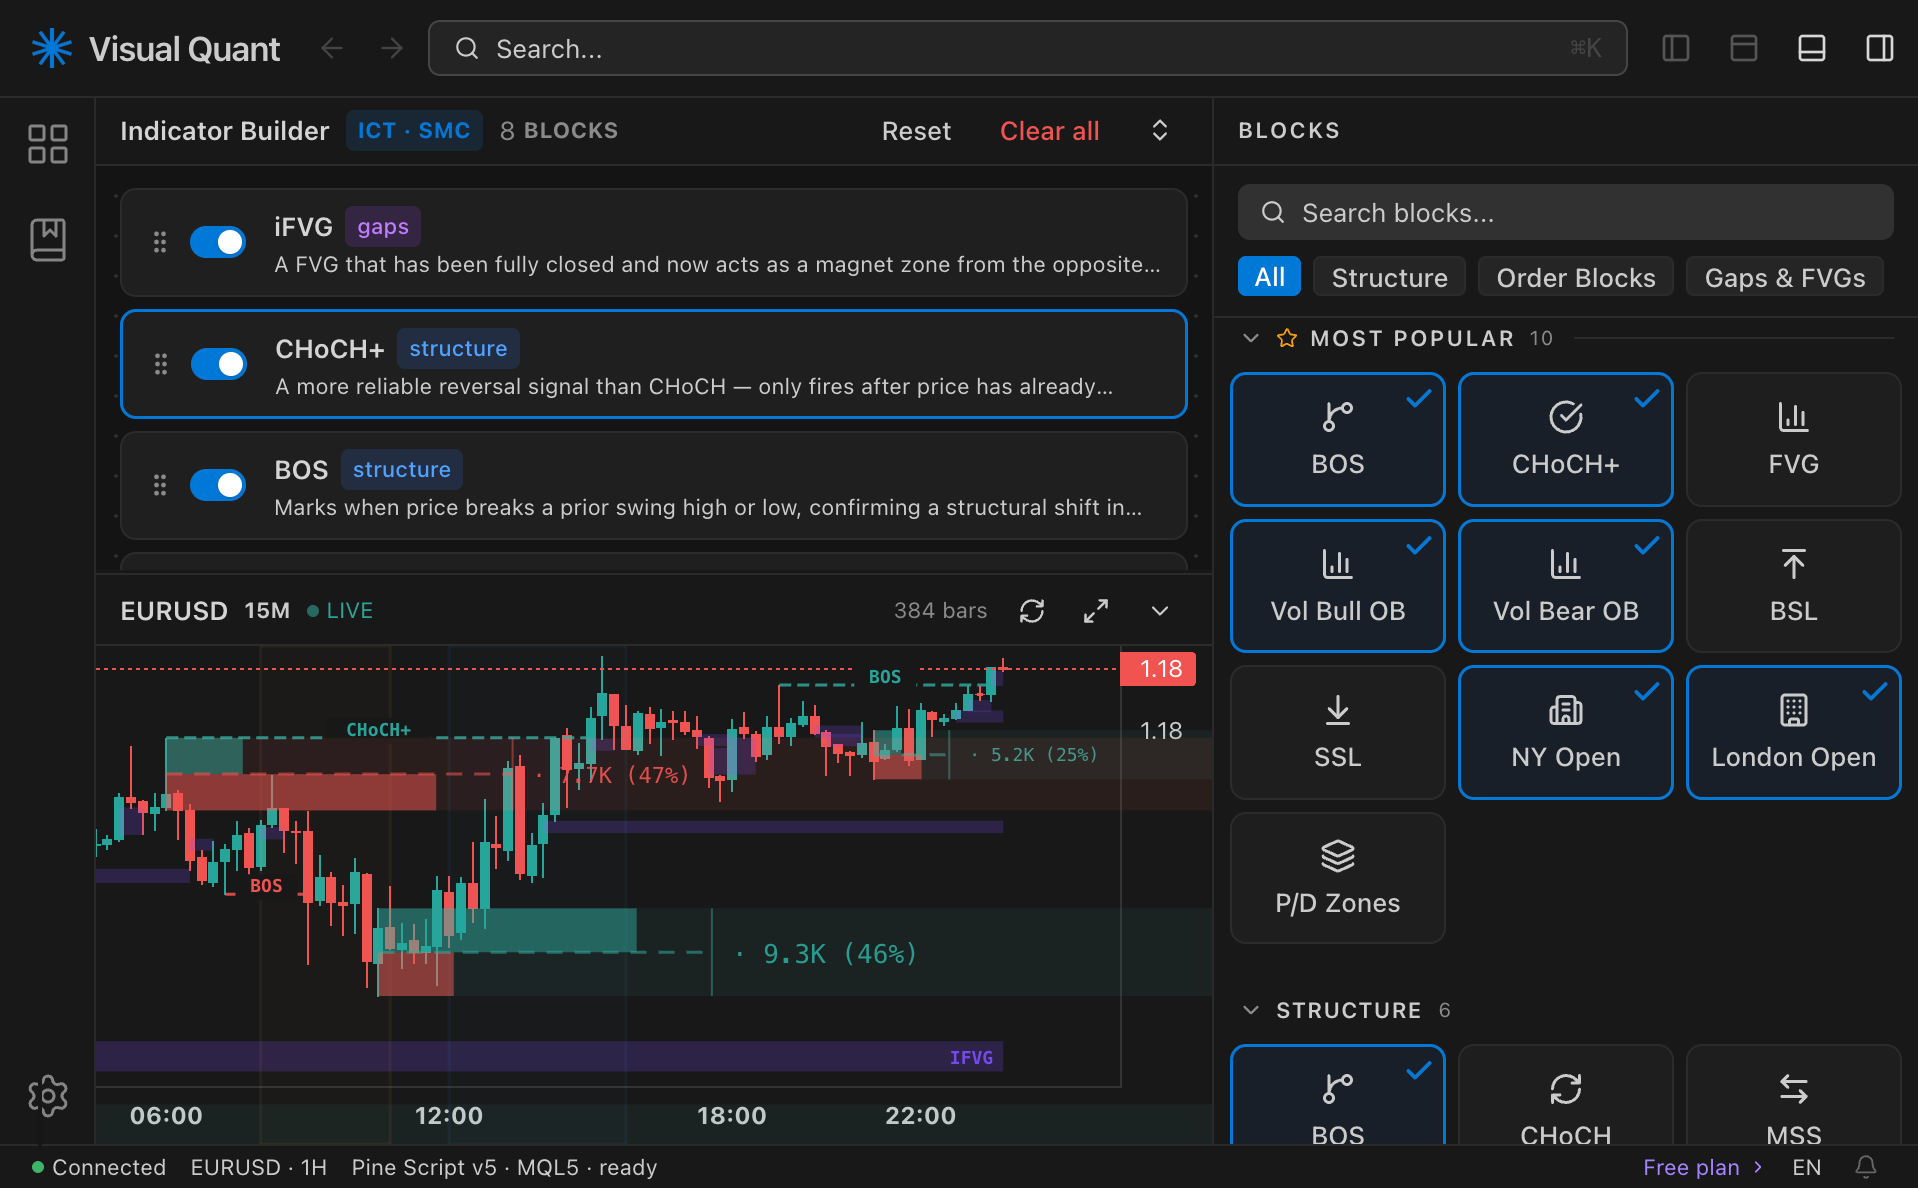The width and height of the screenshot is (1918, 1188).
Task: Expand the chart to fullscreen
Action: tap(1096, 610)
